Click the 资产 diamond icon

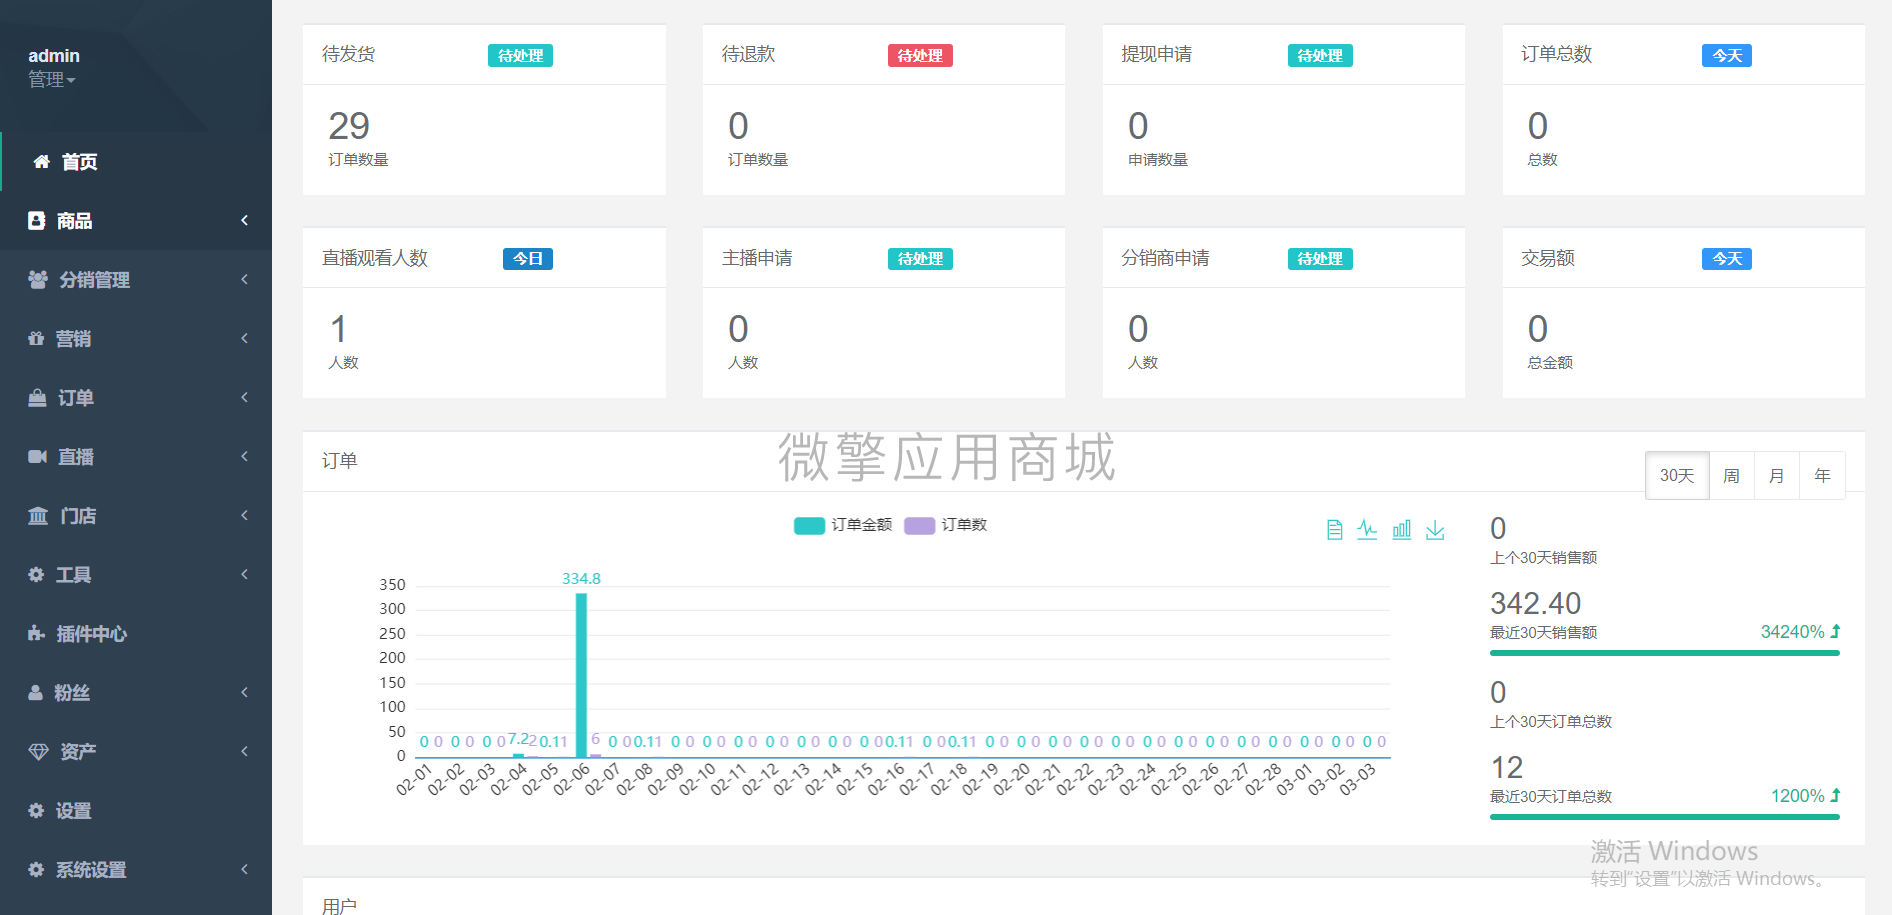(38, 752)
